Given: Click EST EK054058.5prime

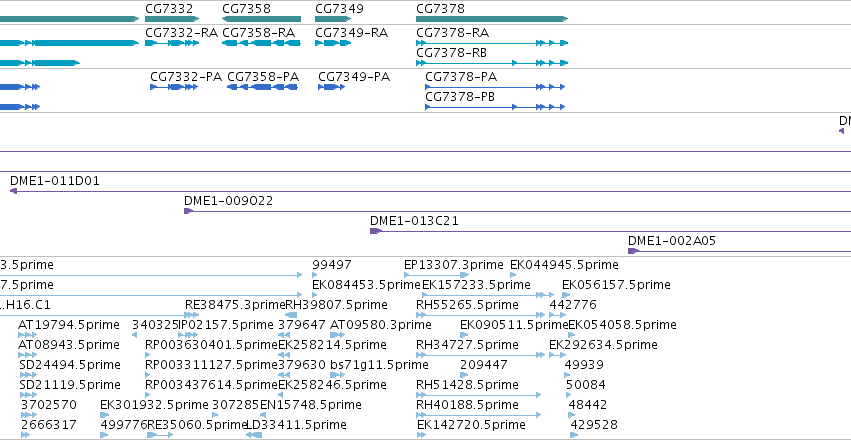Looking at the screenshot, I should click(623, 326).
